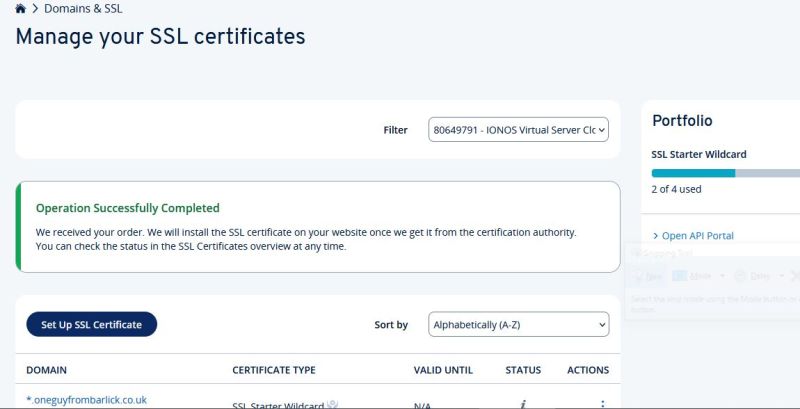The height and width of the screenshot is (409, 800).
Task: Open the three-dot actions menu for the certificate
Action: [602, 403]
